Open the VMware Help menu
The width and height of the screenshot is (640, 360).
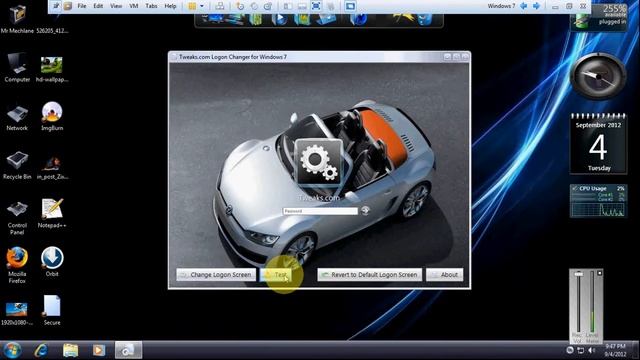click(x=170, y=6)
